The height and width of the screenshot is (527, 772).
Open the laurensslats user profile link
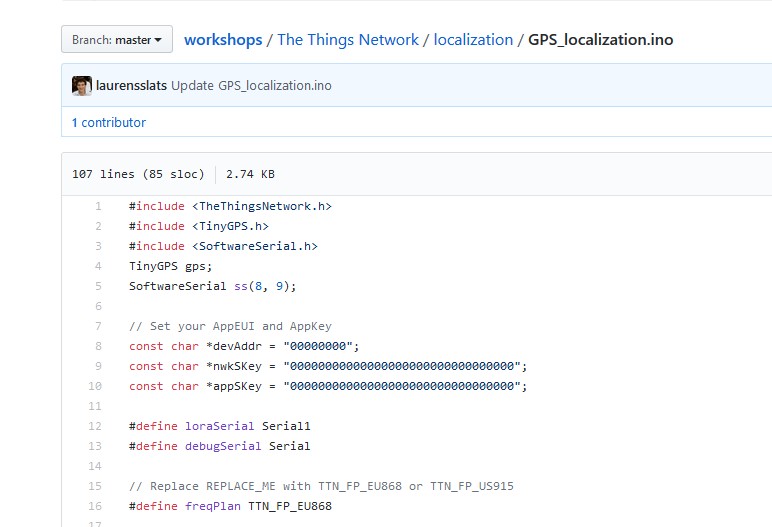tap(131, 86)
